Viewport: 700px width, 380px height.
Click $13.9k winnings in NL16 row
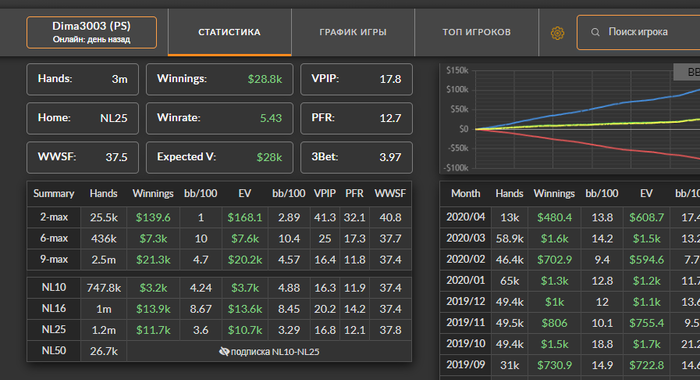pyautogui.click(x=153, y=309)
